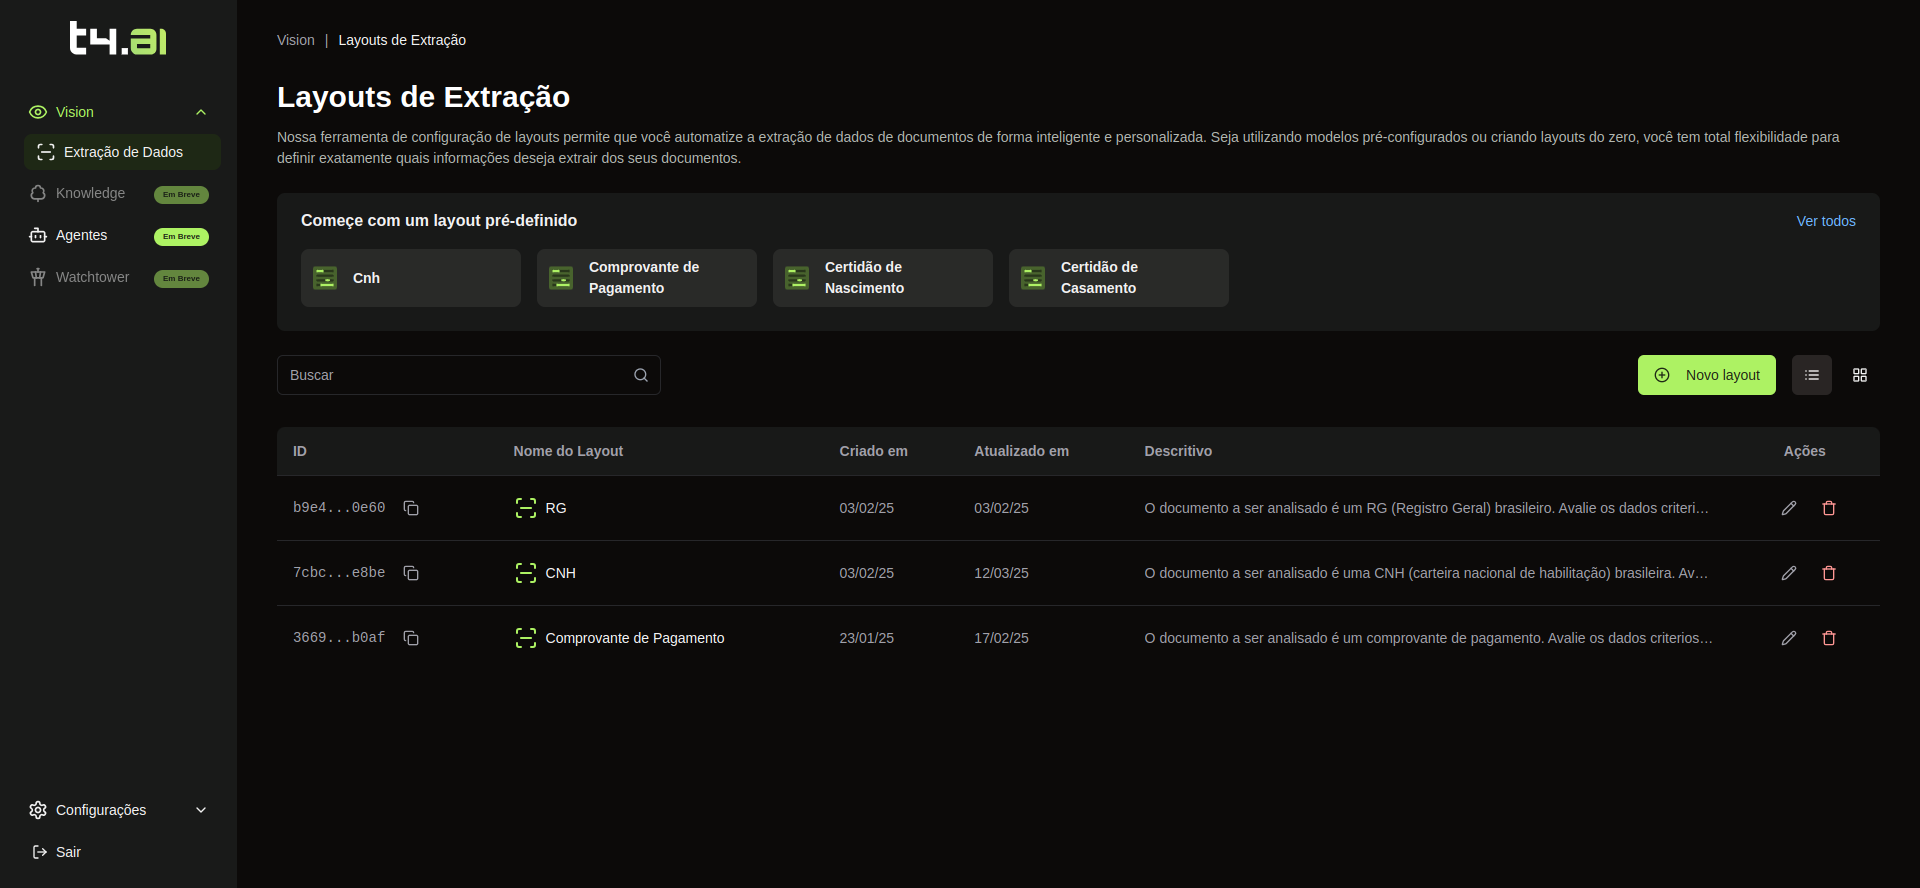Edit the RG layout with pencil icon
This screenshot has height=888, width=1920.
(x=1789, y=508)
